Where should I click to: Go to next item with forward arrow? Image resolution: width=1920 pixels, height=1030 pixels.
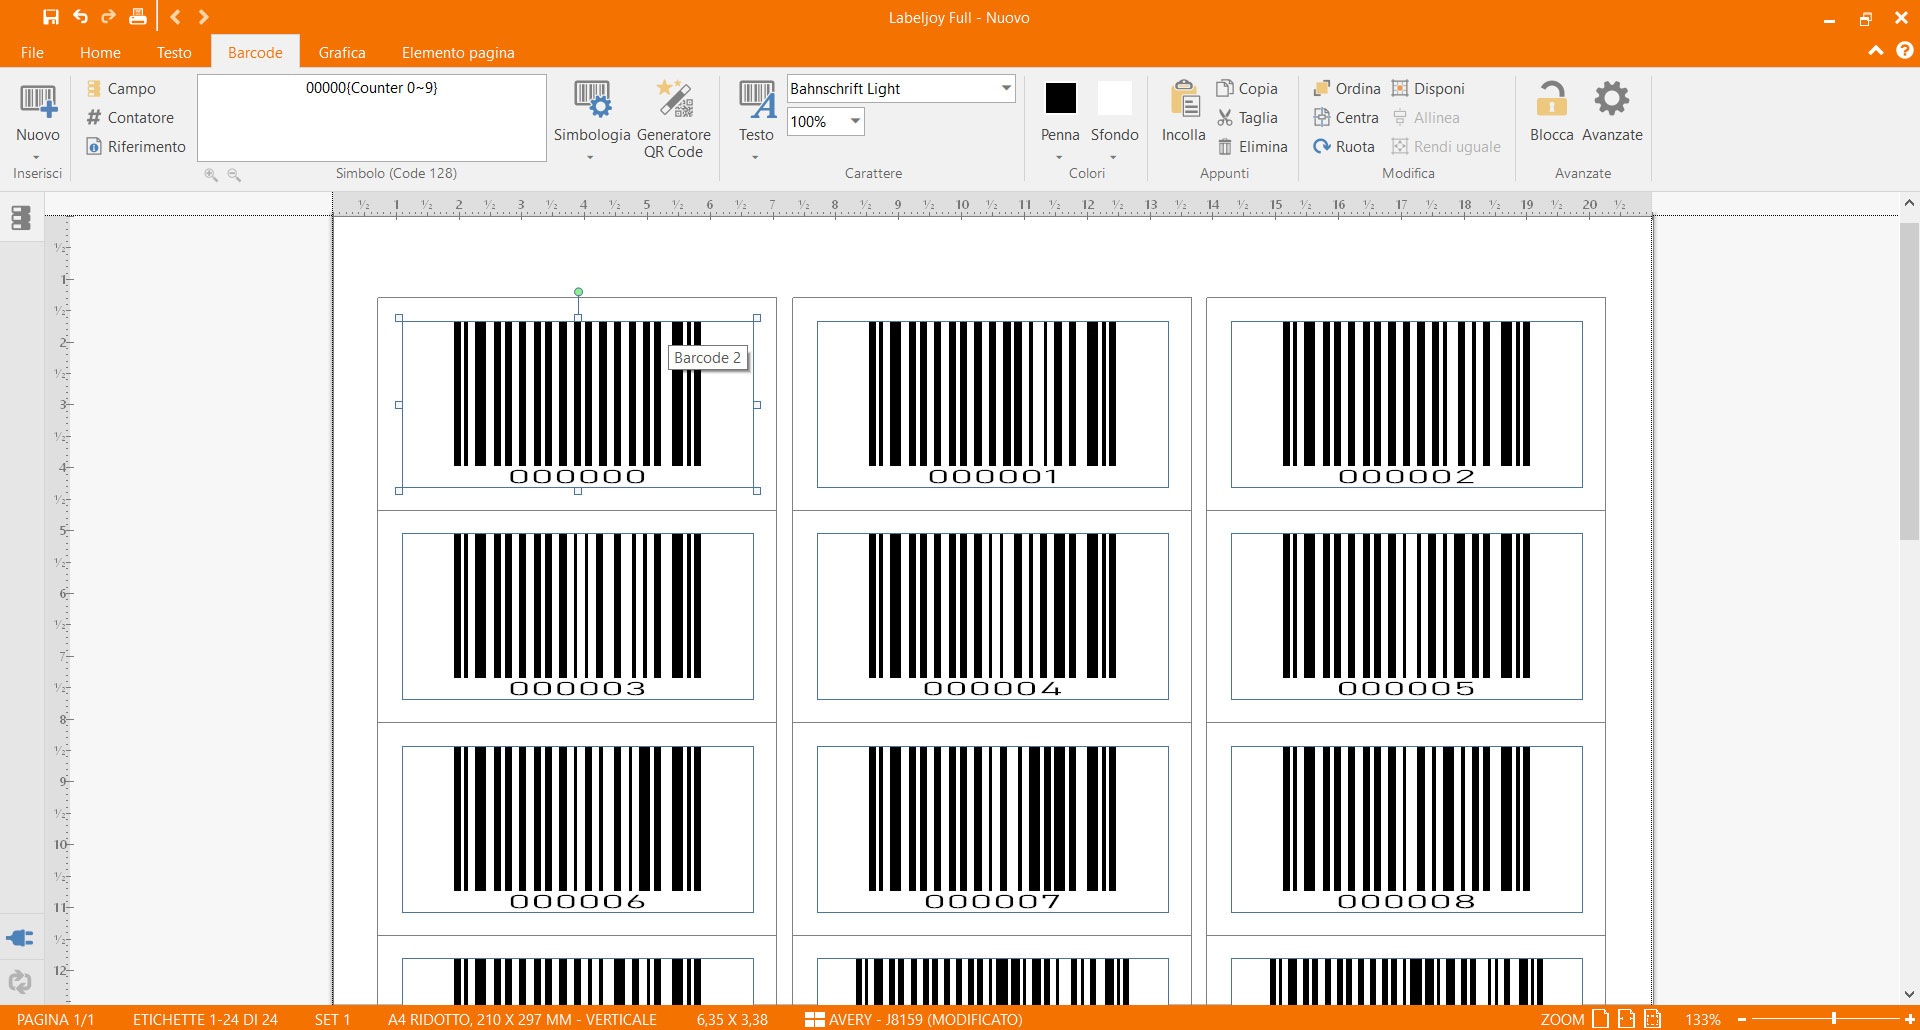coord(203,17)
